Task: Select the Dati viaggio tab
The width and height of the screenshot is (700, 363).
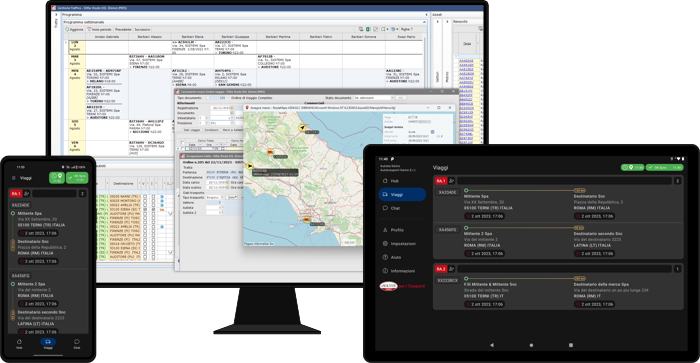Action: pyautogui.click(x=192, y=130)
